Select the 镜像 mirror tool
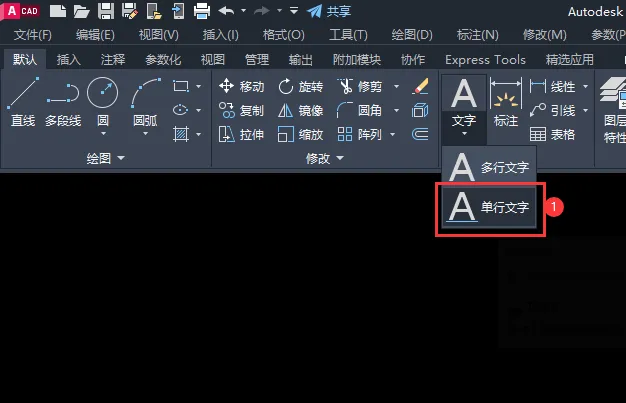The height and width of the screenshot is (403, 626). tap(301, 110)
